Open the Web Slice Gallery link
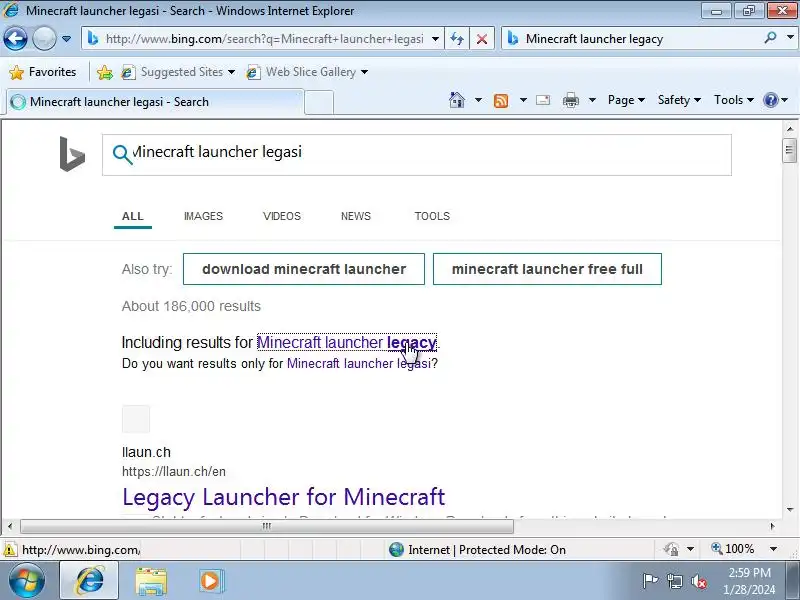The image size is (800, 600). [307, 72]
